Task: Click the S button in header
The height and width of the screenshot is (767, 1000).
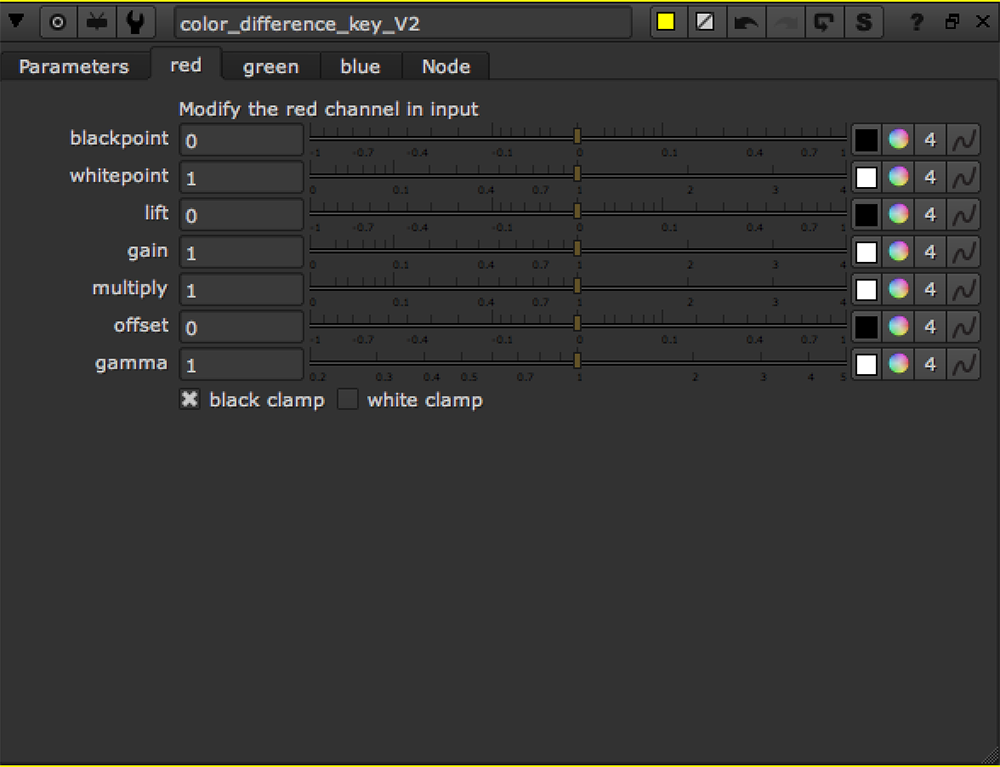Action: click(x=863, y=22)
